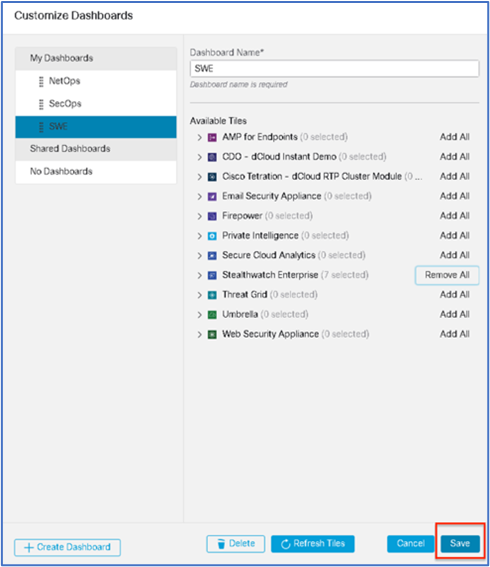The height and width of the screenshot is (567, 490).
Task: Click Shared Dashboards section header
Action: [x=96, y=149]
